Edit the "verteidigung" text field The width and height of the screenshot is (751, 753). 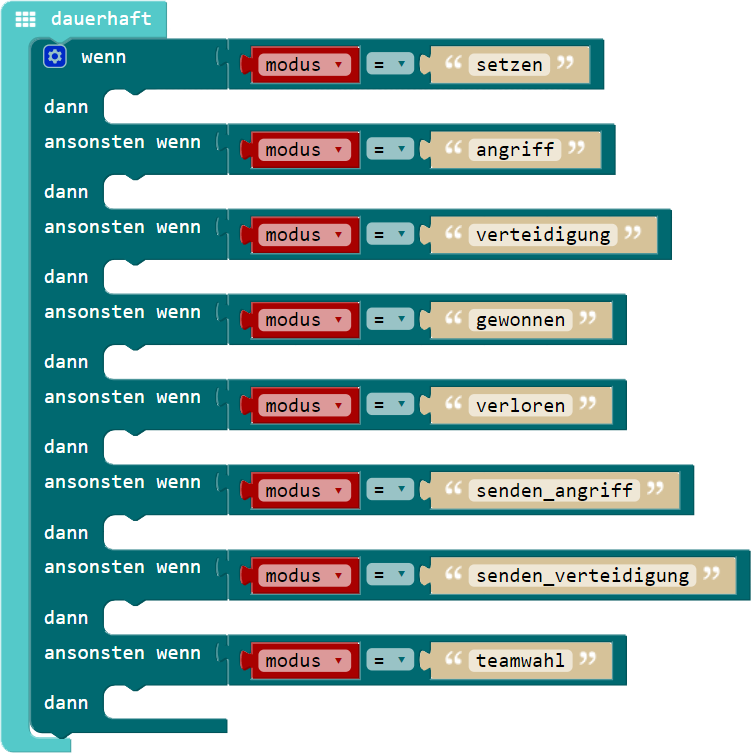(x=543, y=235)
